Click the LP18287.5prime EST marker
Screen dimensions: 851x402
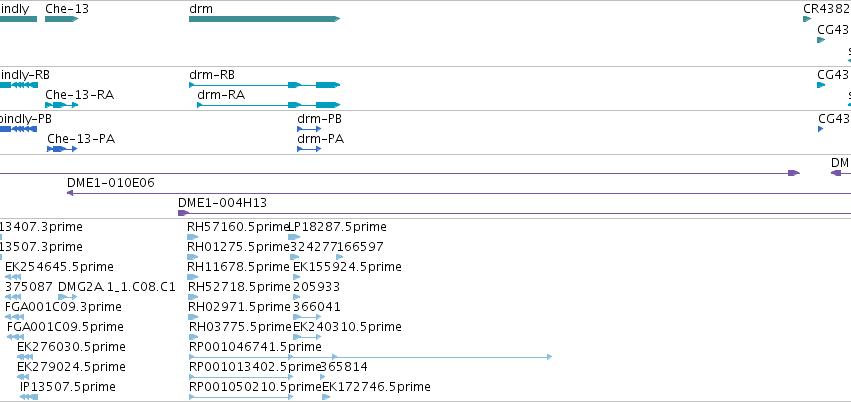click(294, 237)
